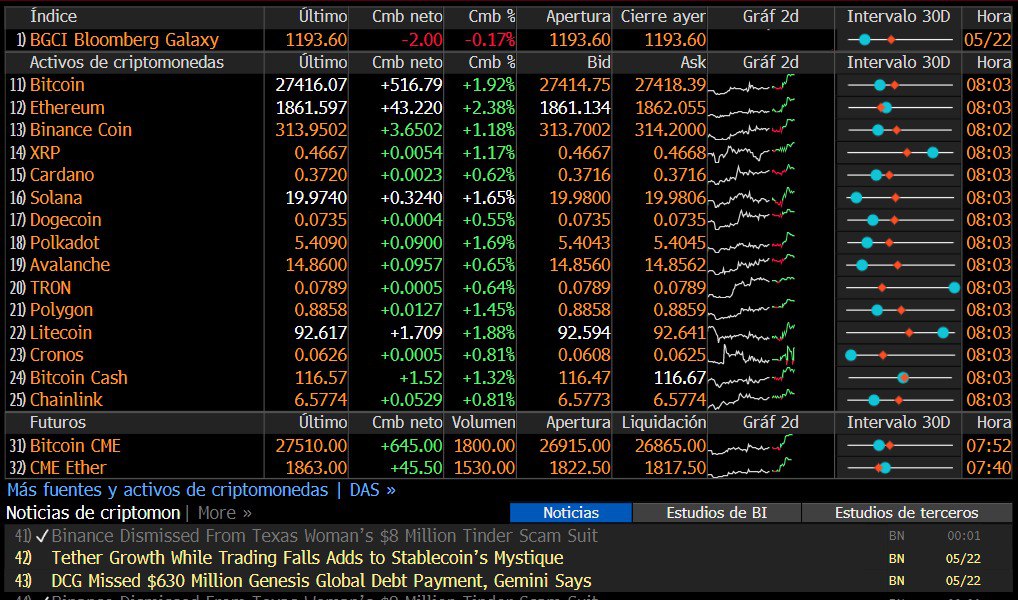Click the 'Activos de criptomonedas' section header
This screenshot has height=600, width=1018.
127,62
